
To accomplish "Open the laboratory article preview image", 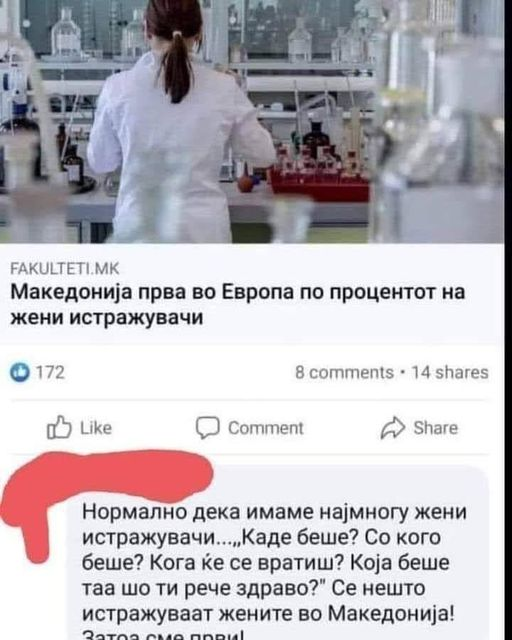I will [252, 122].
